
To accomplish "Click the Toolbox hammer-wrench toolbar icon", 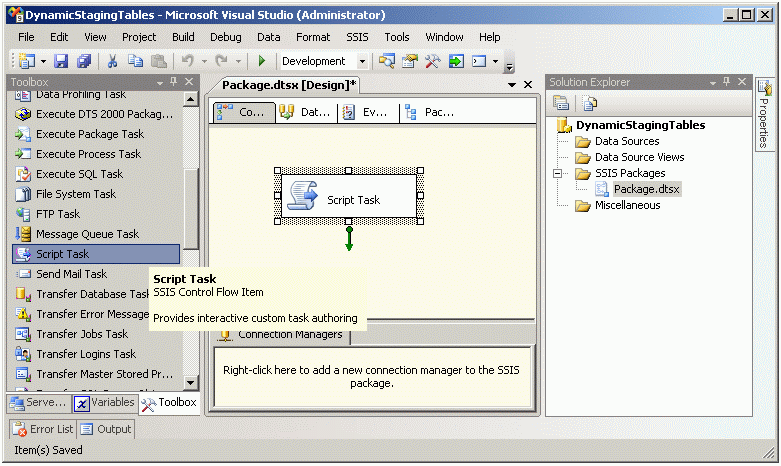I will click(x=432, y=61).
